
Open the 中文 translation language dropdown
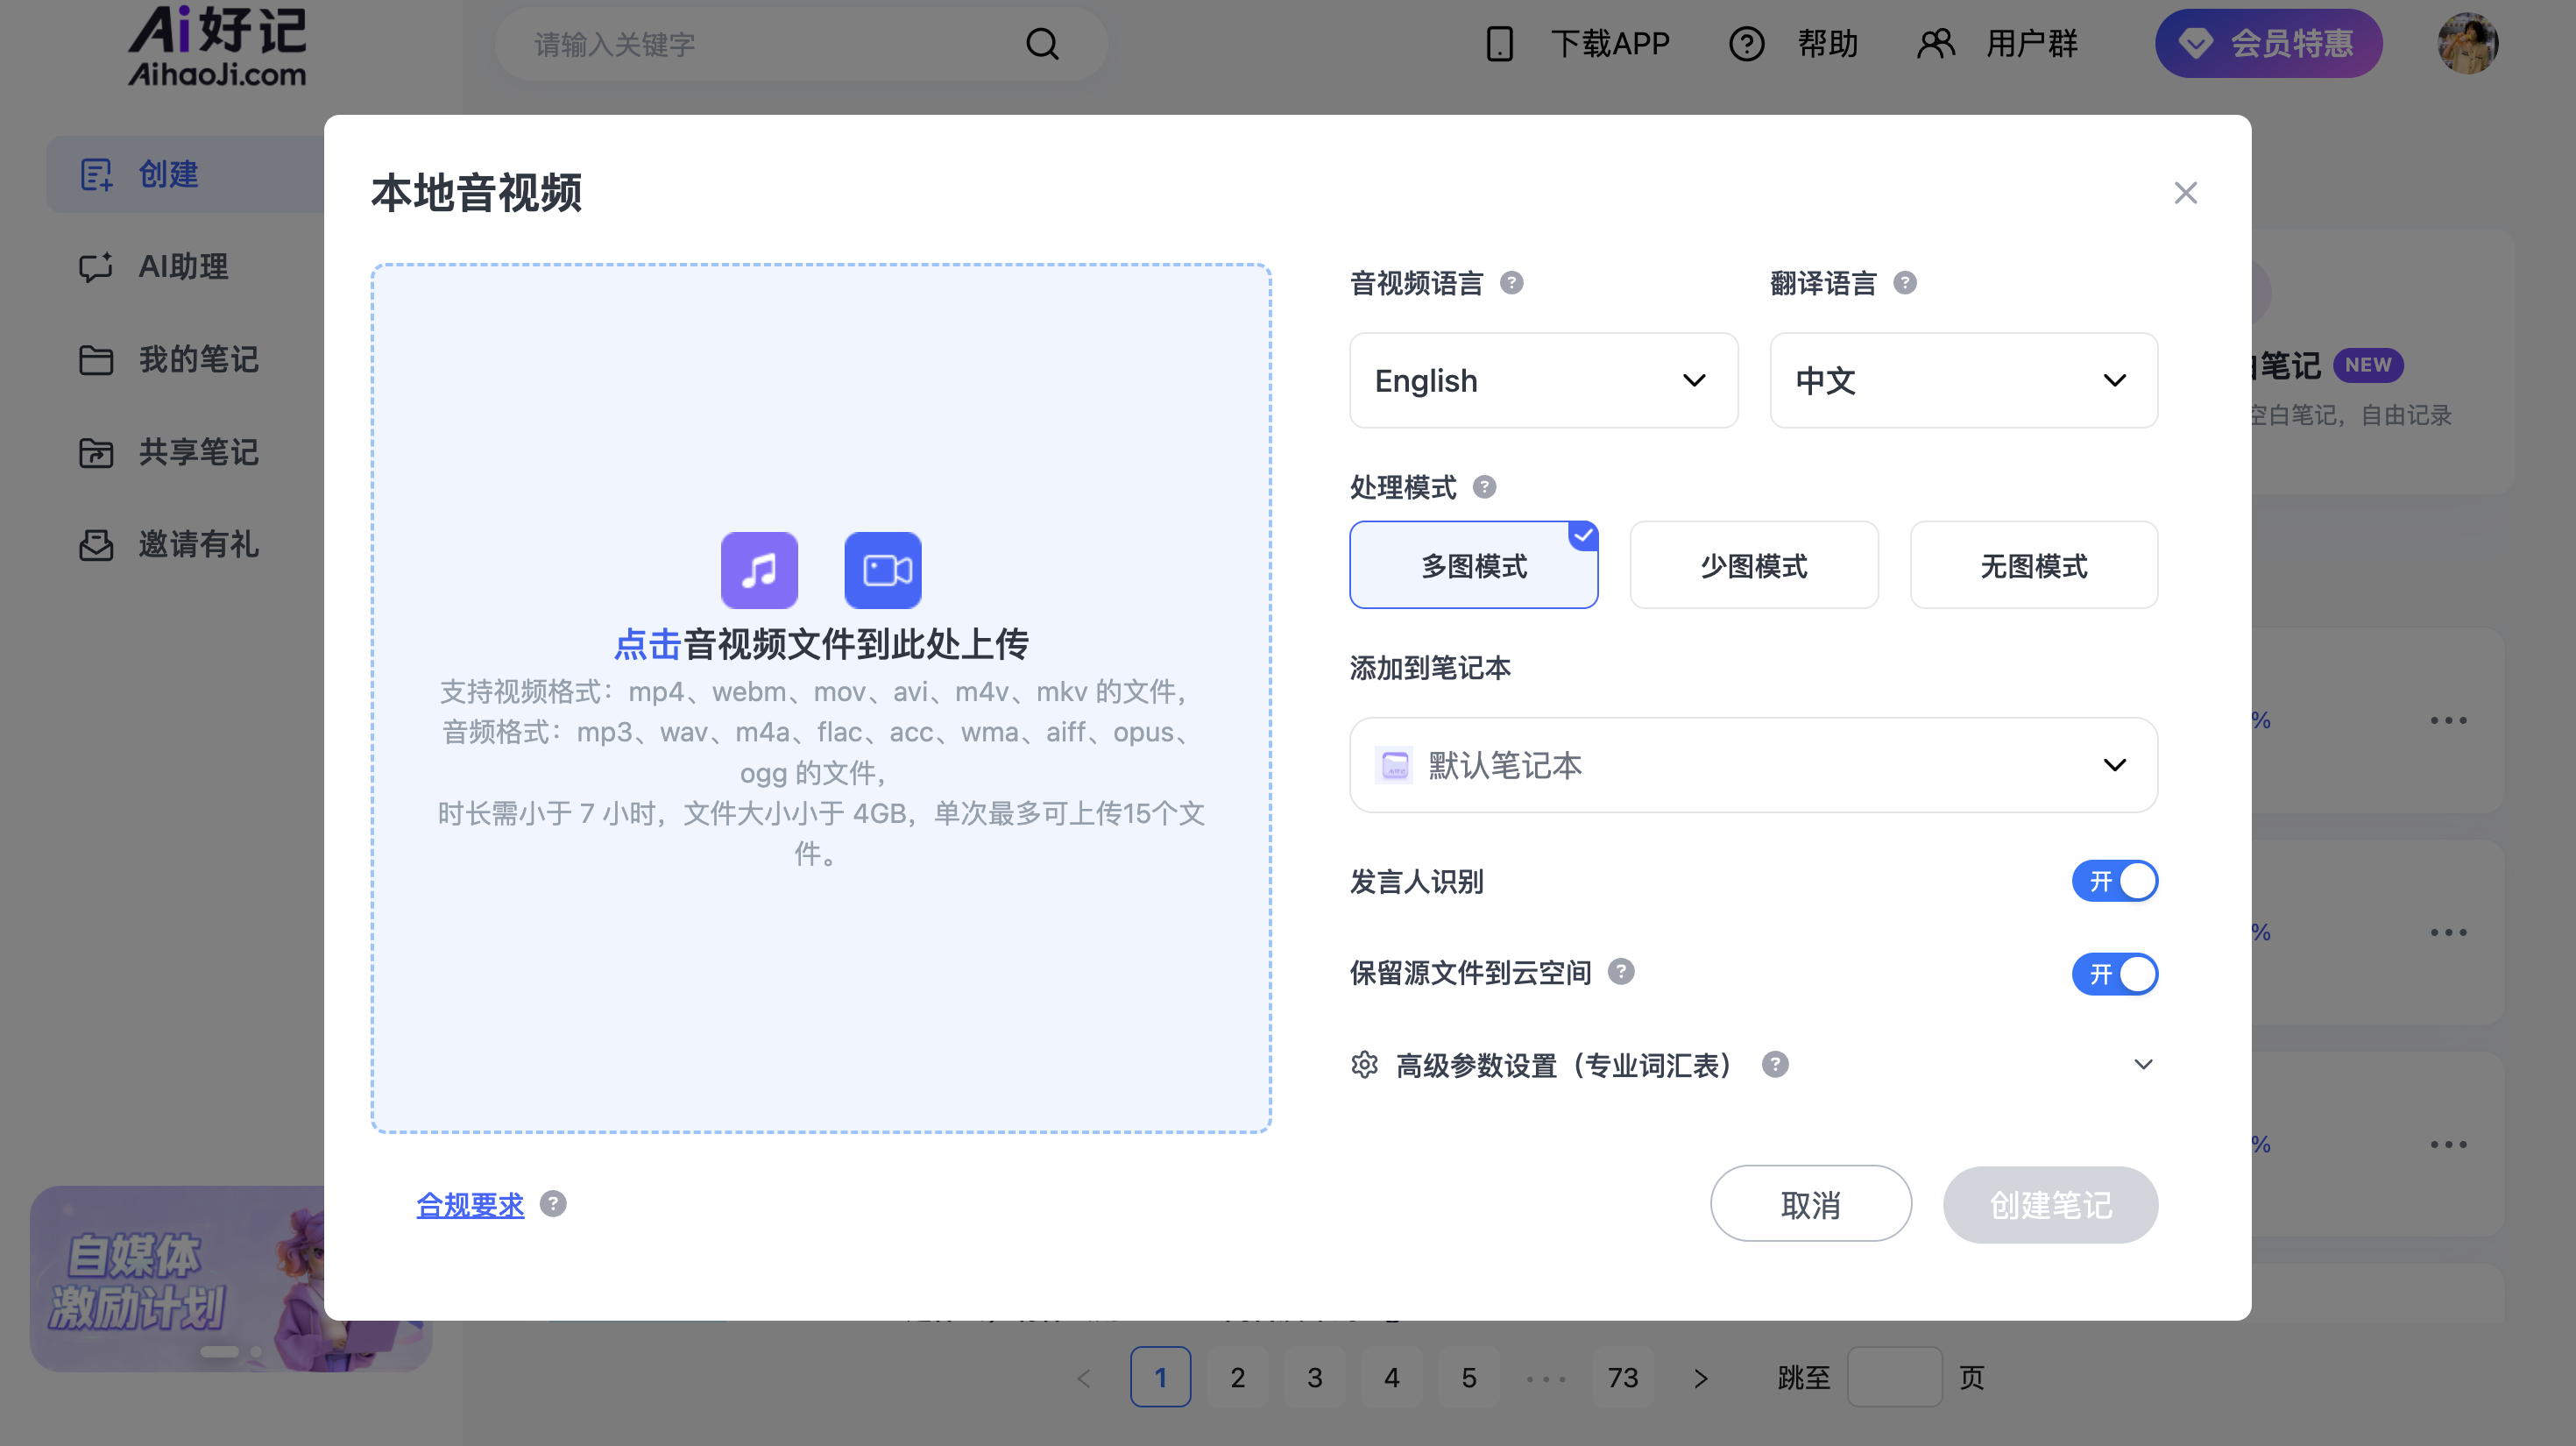pos(1963,381)
